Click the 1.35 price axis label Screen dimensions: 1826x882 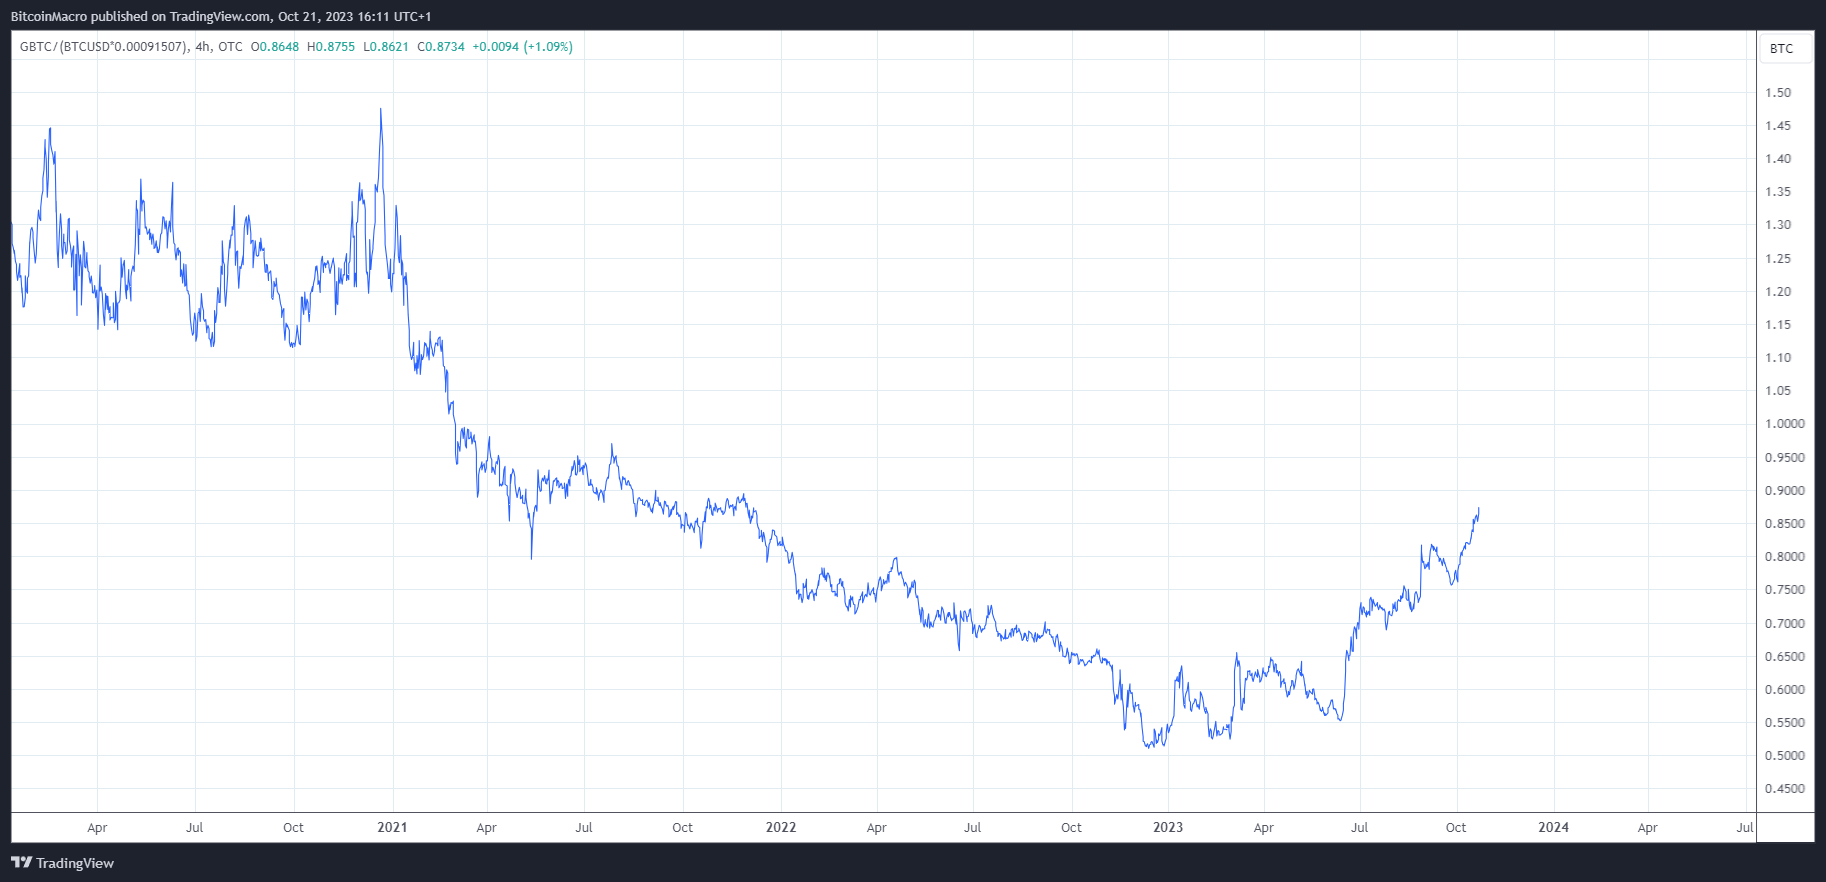(x=1778, y=192)
